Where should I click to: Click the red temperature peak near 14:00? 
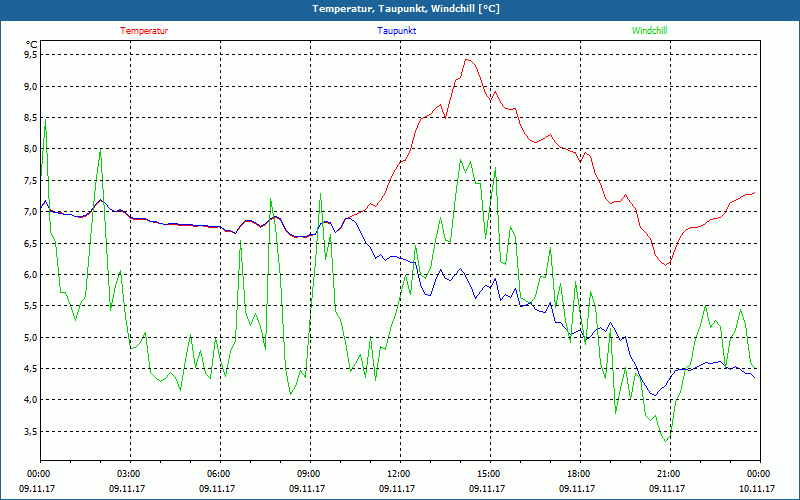(466, 60)
